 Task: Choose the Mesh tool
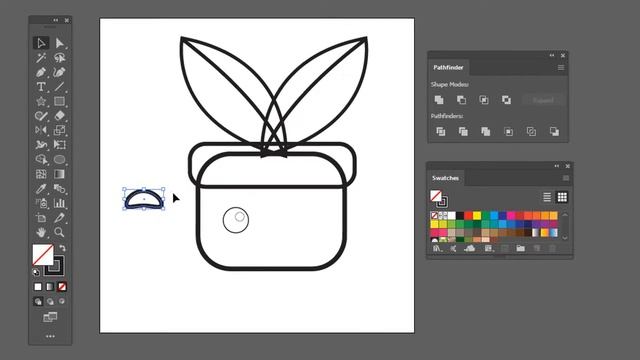[x=41, y=174]
